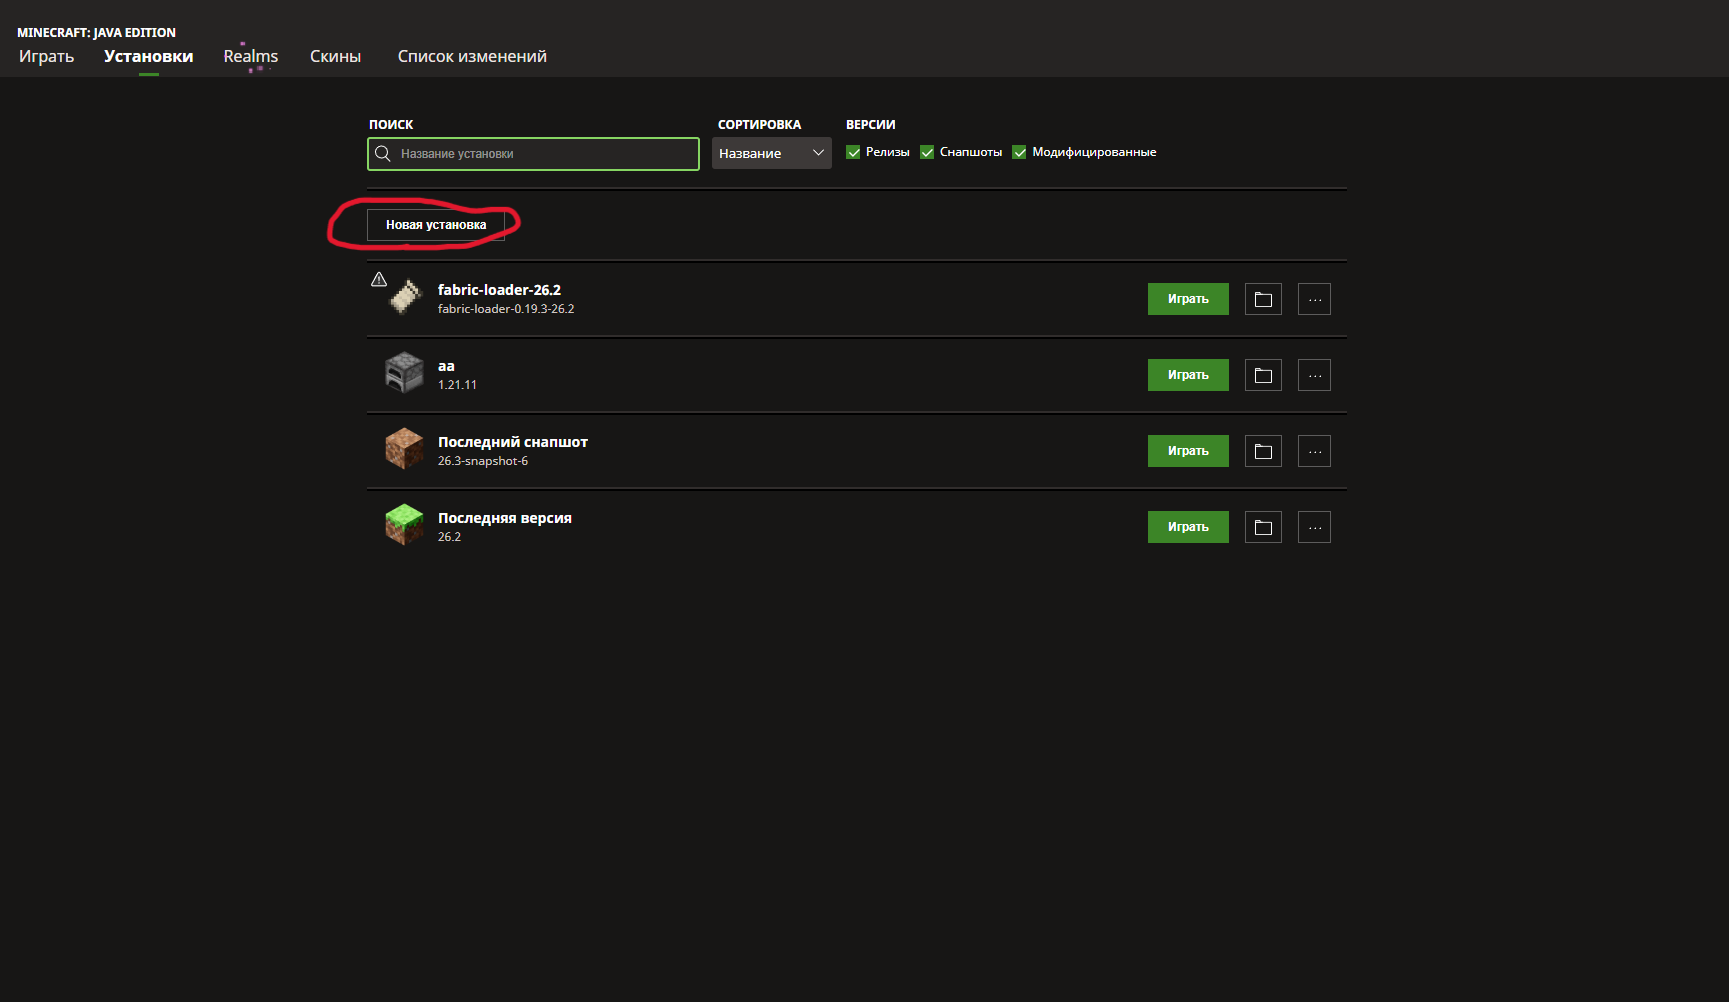Focus the Название установки search field

(533, 154)
